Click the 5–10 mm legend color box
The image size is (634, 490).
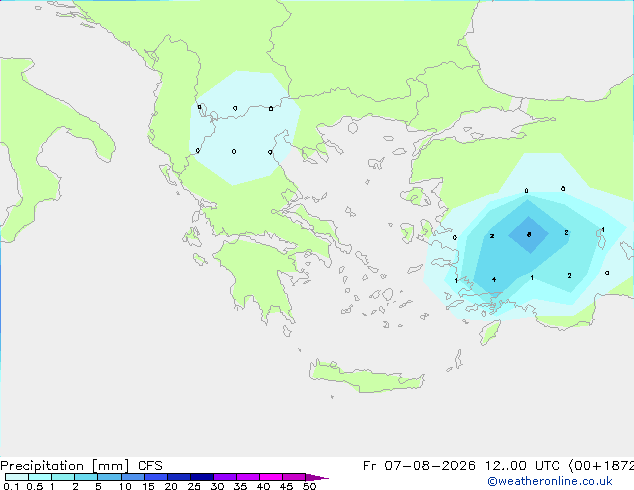tap(110, 477)
